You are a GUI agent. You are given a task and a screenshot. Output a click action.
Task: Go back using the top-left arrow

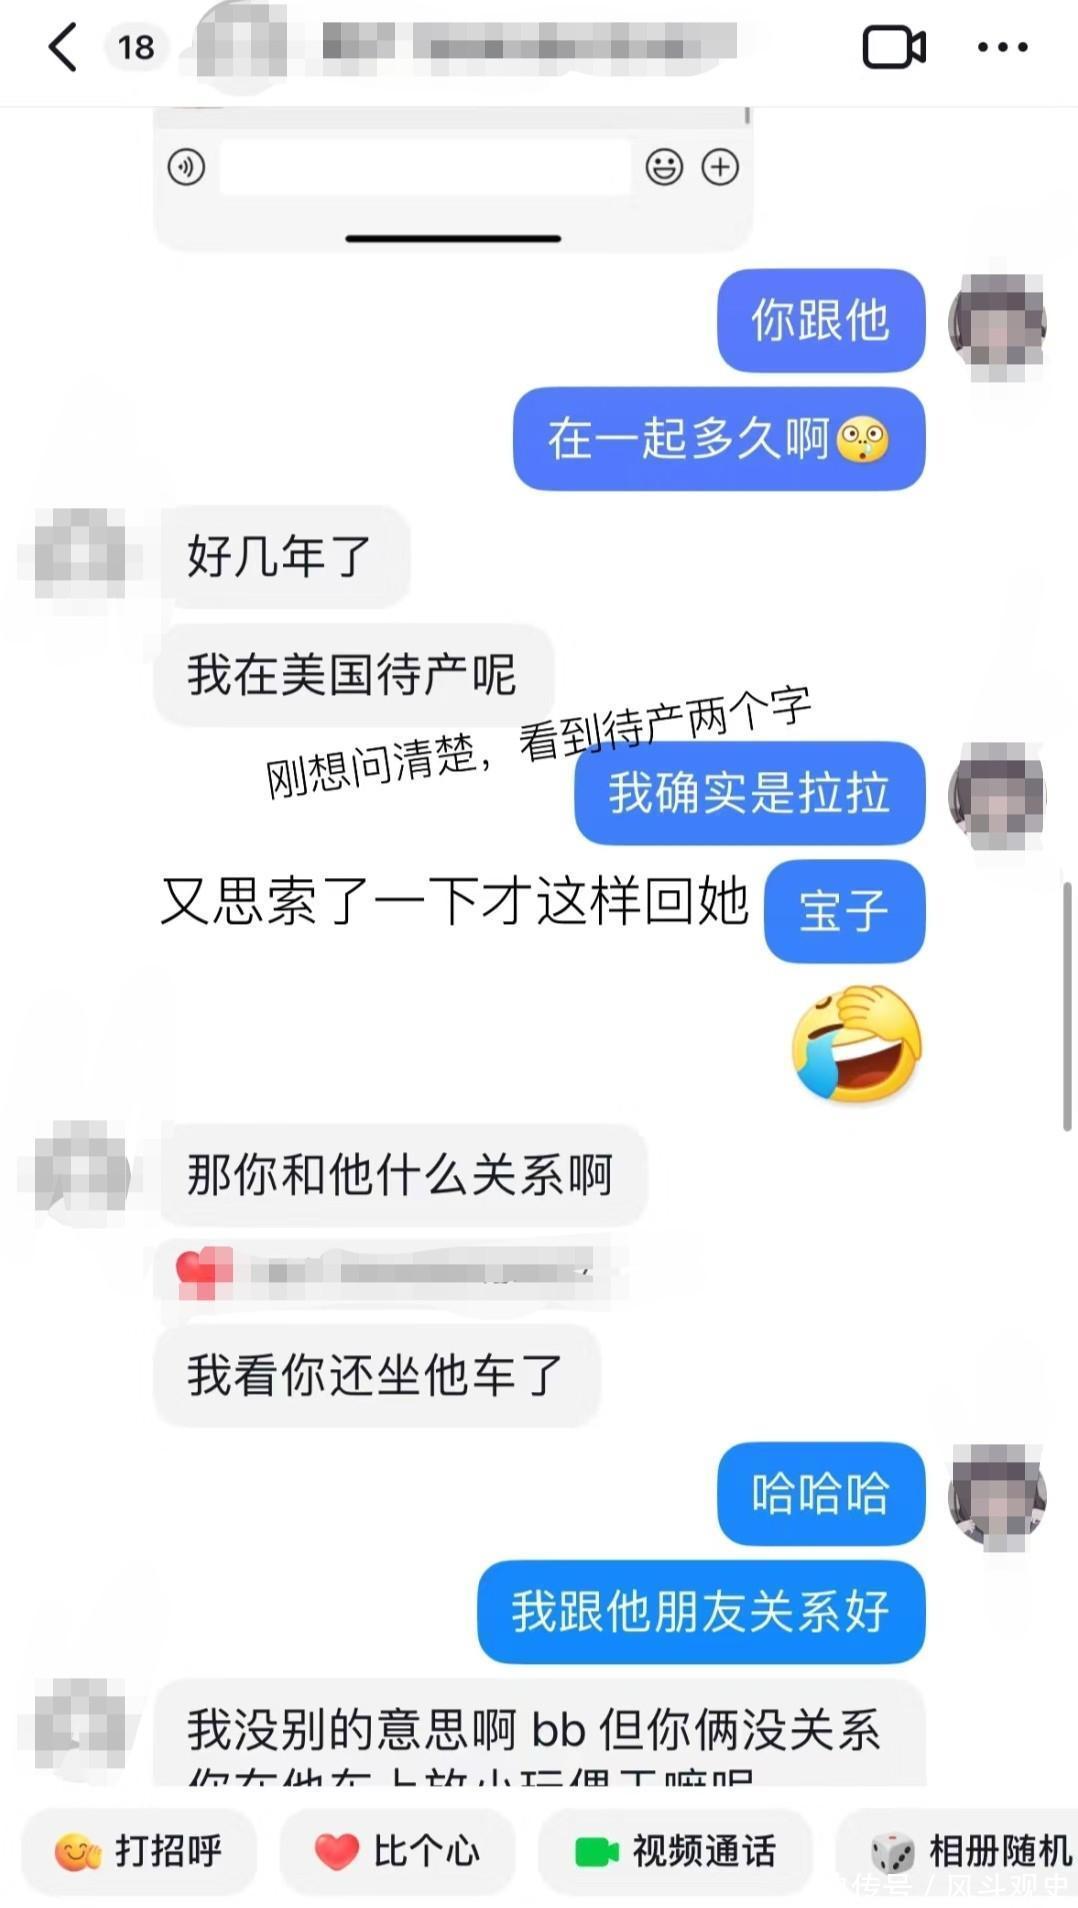(x=62, y=47)
